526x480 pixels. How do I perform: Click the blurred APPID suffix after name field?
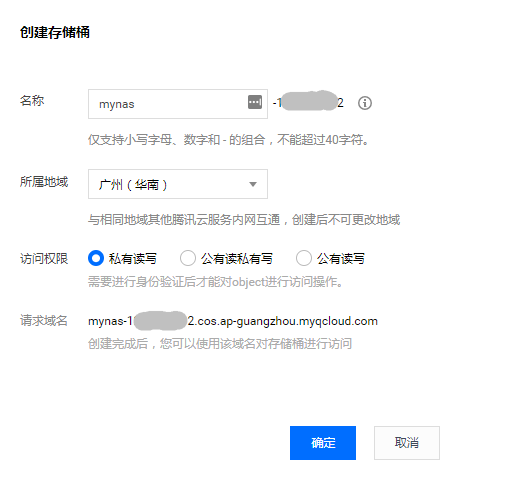(x=308, y=102)
